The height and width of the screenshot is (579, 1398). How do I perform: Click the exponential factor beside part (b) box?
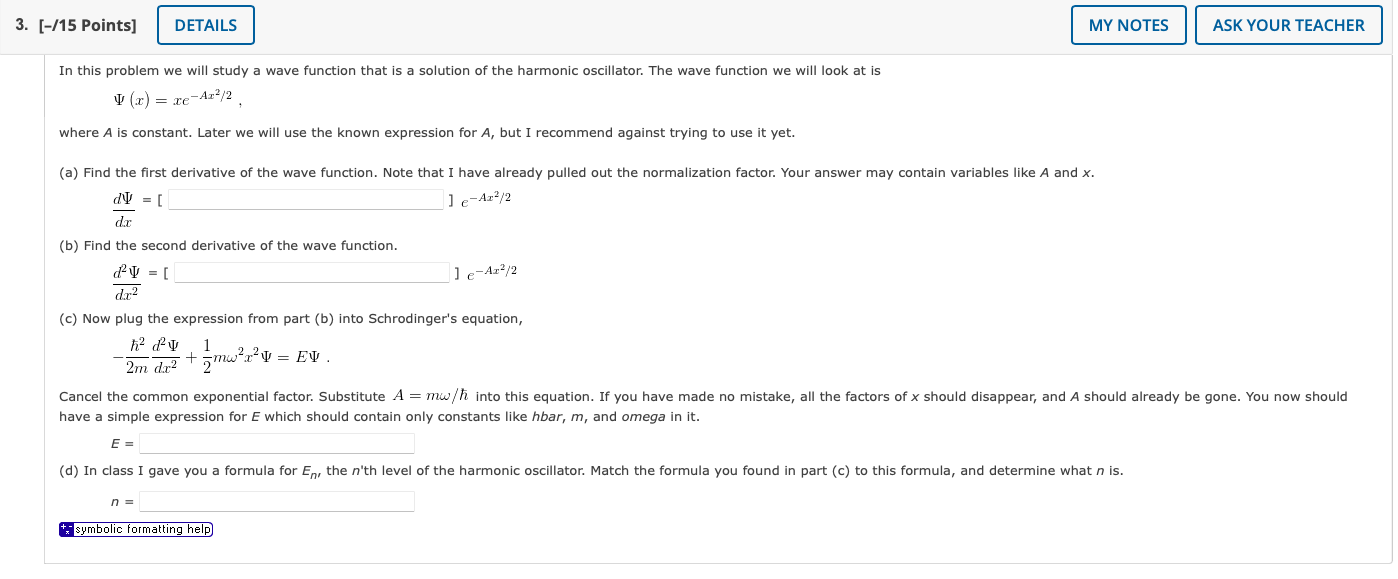point(494,270)
